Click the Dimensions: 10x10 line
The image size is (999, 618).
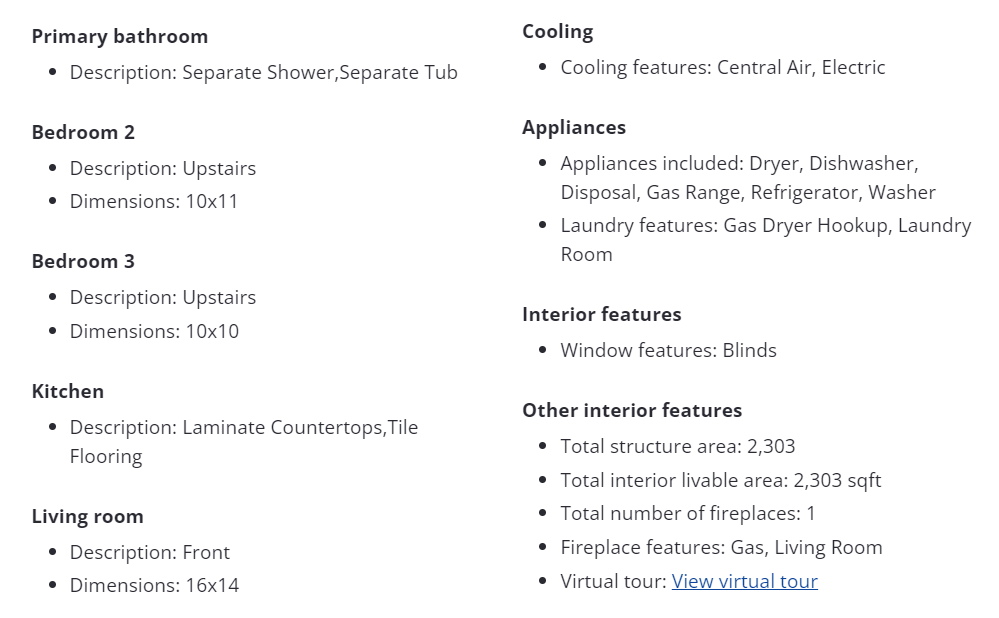(x=154, y=331)
